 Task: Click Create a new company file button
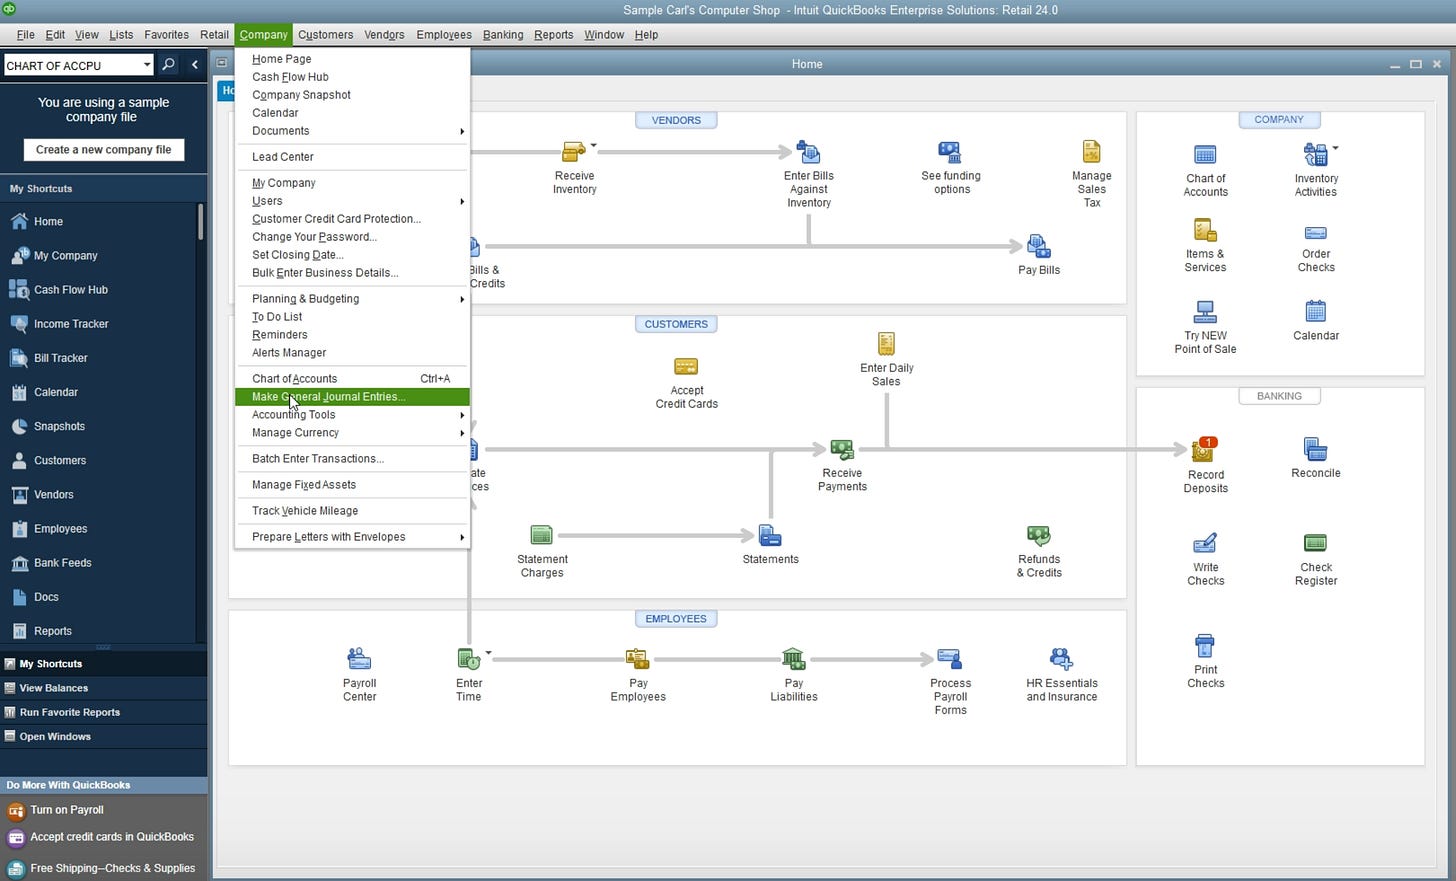coord(104,150)
